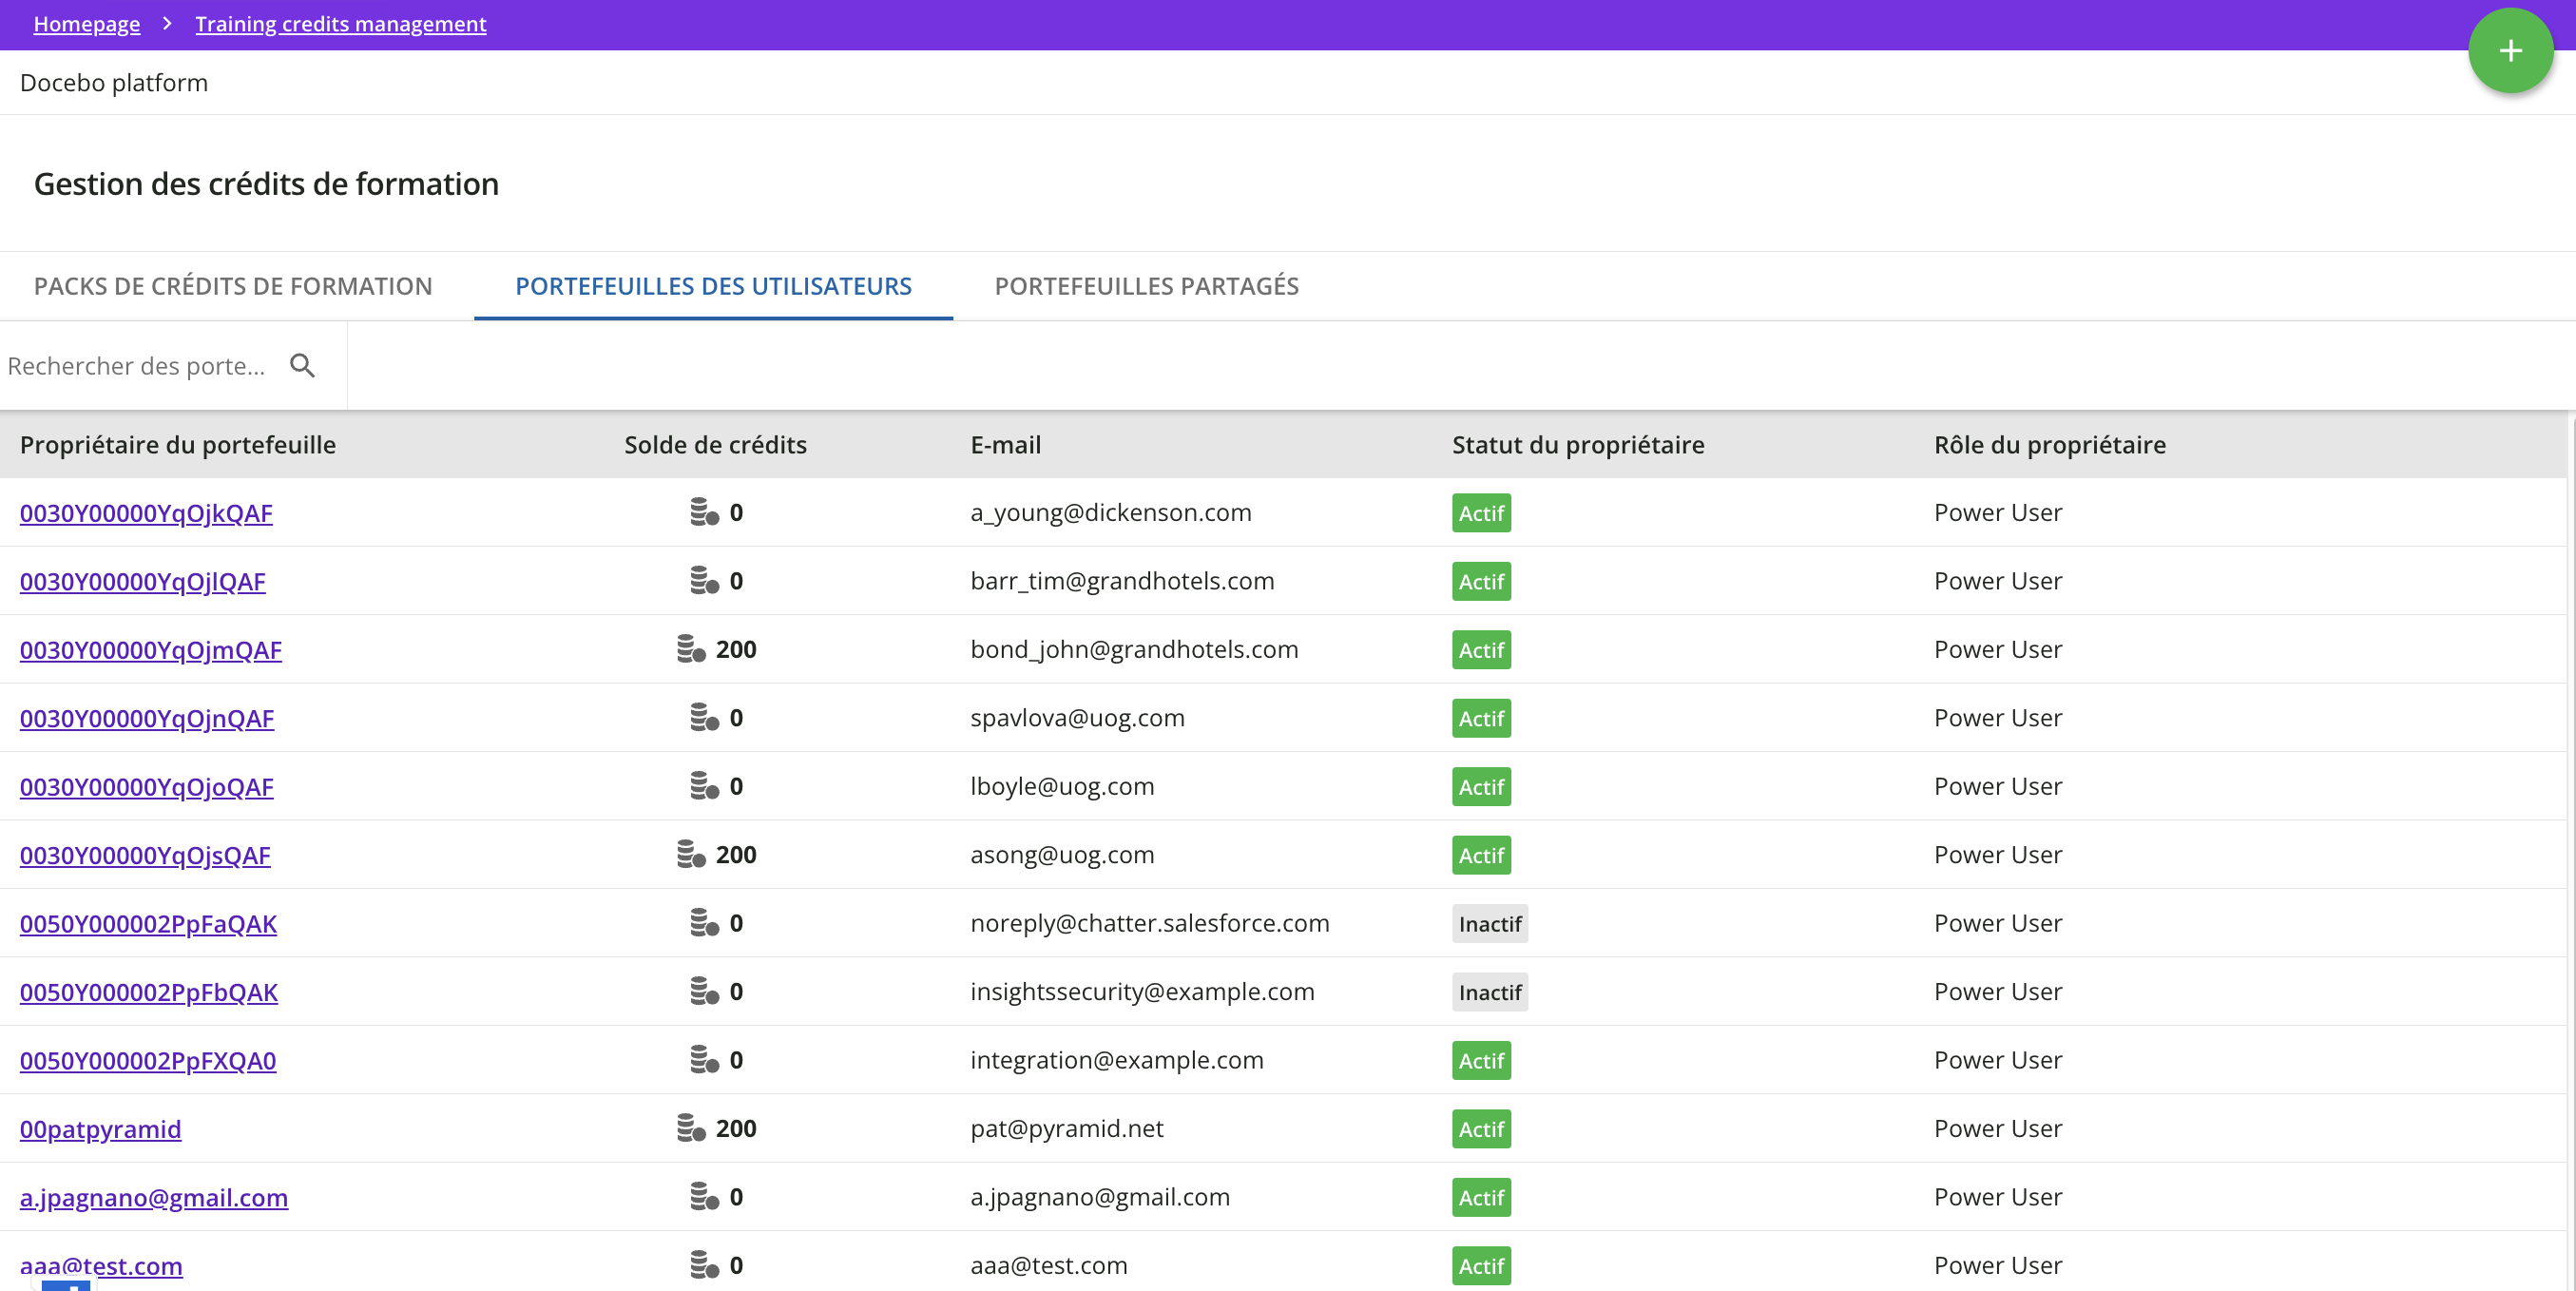Click coins icon in asong@uog.com row
This screenshot has width=2576, height=1291.
pyautogui.click(x=691, y=854)
